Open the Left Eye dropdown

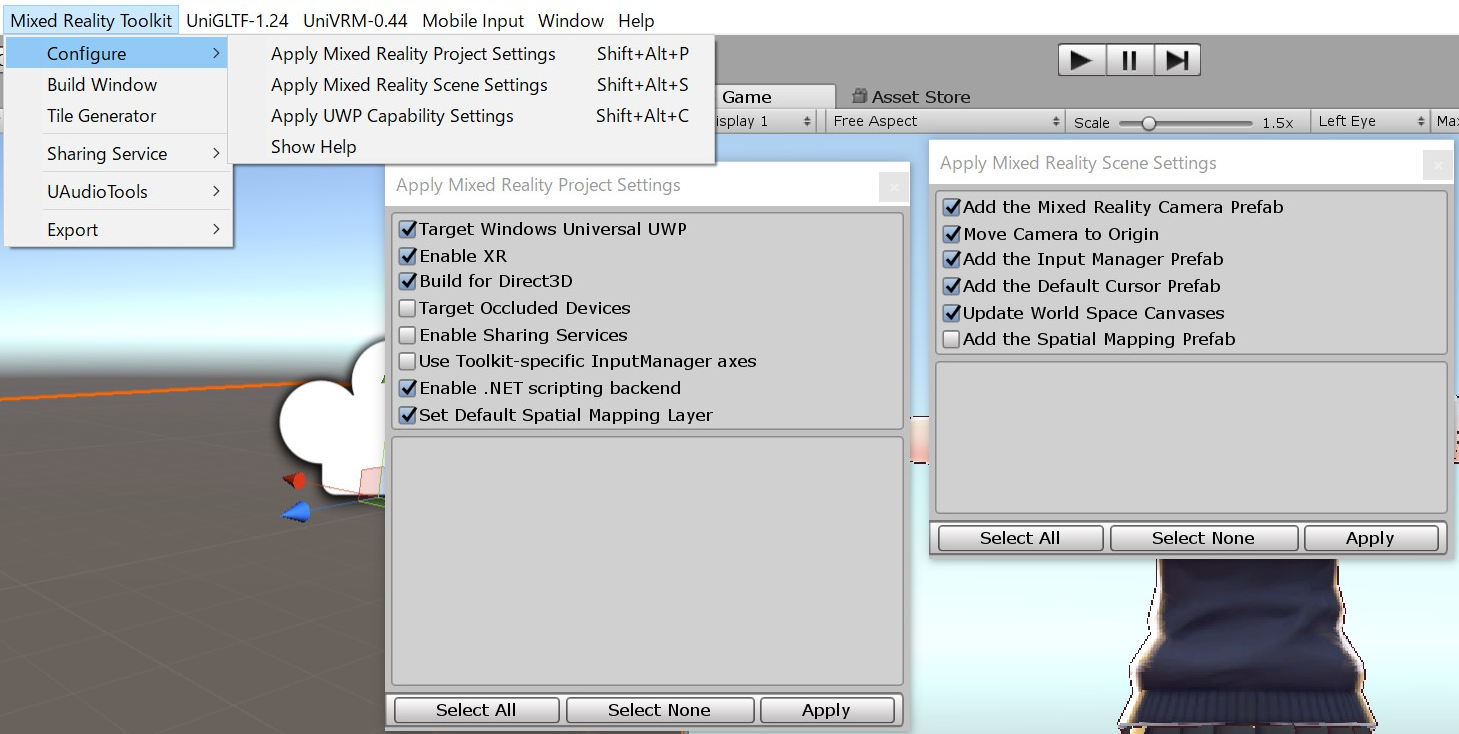(x=1370, y=121)
